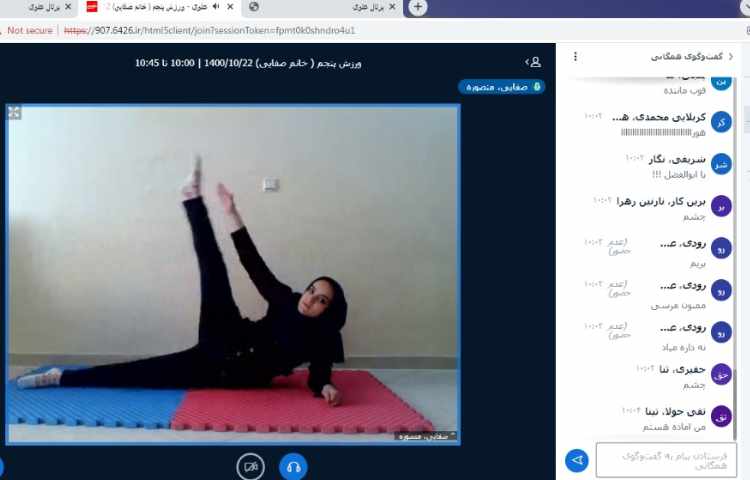750x480 pixels.
Task: Click the avatar of برین کار، نازنین زهرا
Action: tap(721, 207)
